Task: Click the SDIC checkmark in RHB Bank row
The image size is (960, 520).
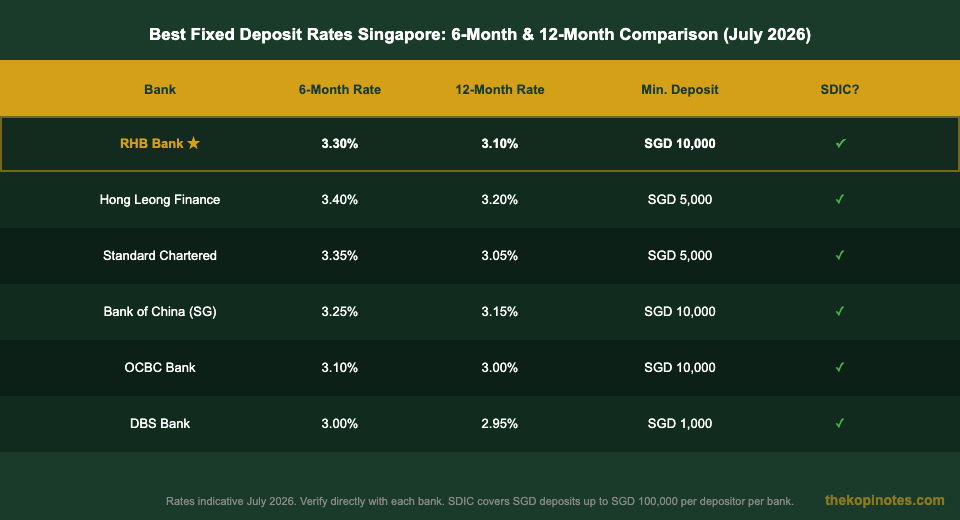Action: [x=840, y=143]
